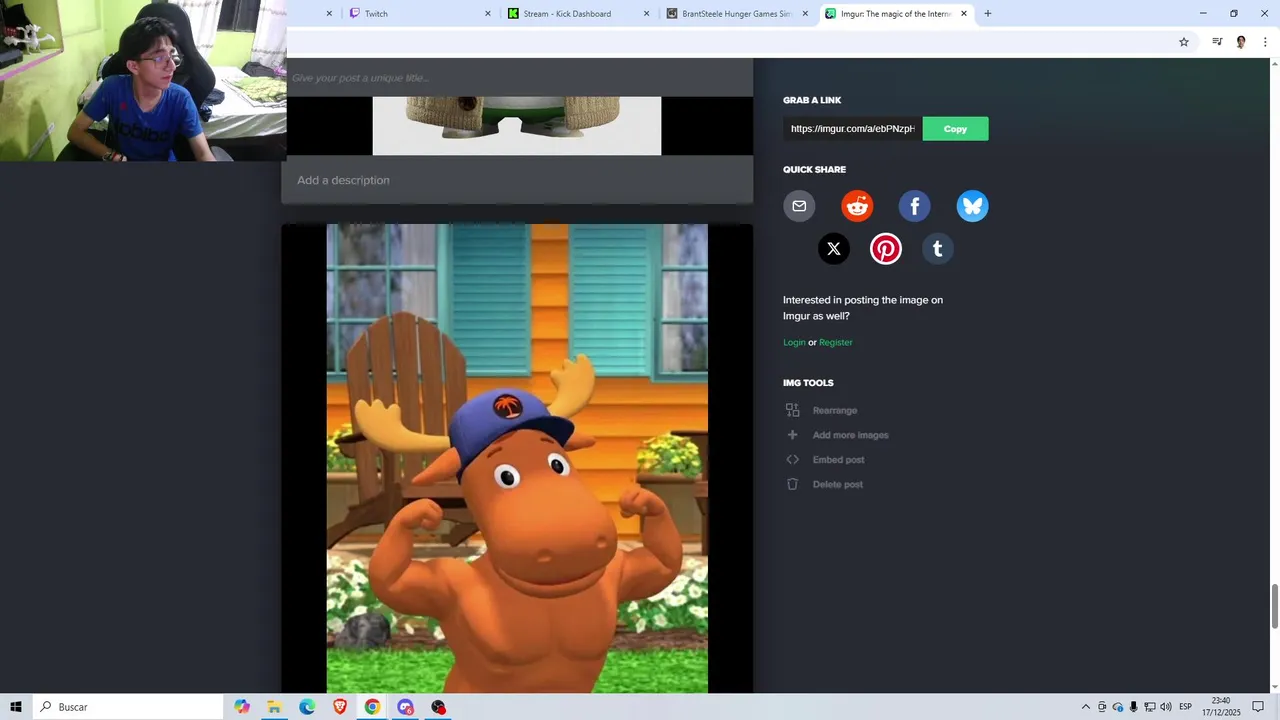
Task: Click the Windows Buscar search box
Action: [128, 707]
